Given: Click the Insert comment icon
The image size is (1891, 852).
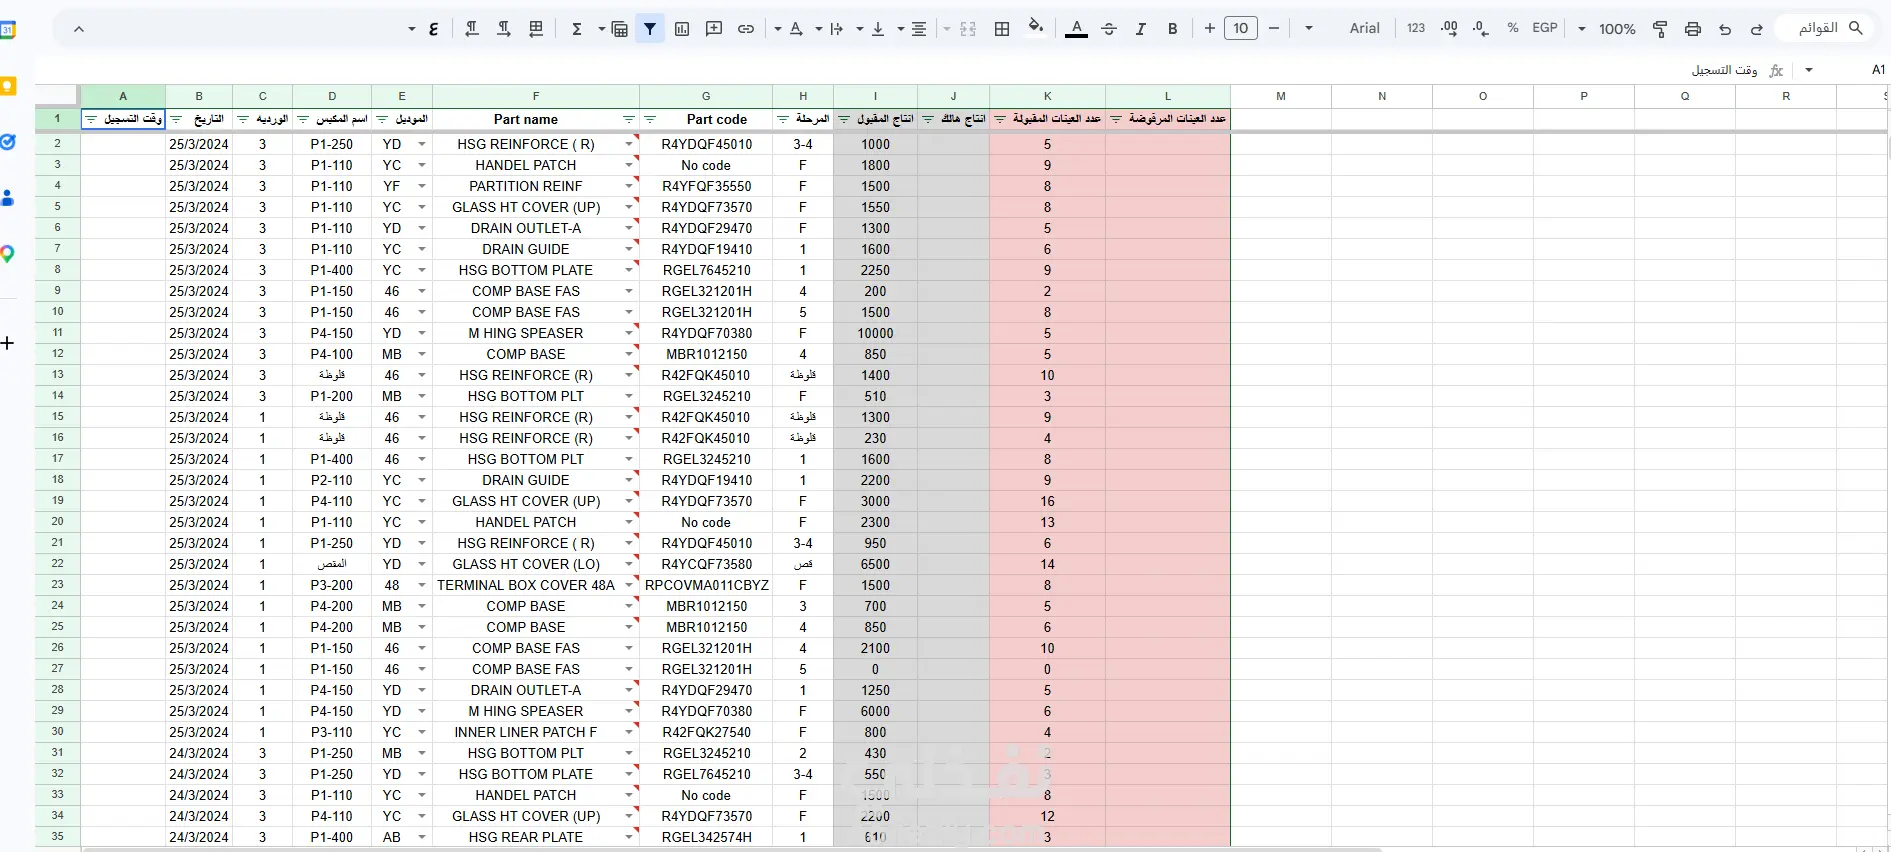Looking at the screenshot, I should (714, 29).
